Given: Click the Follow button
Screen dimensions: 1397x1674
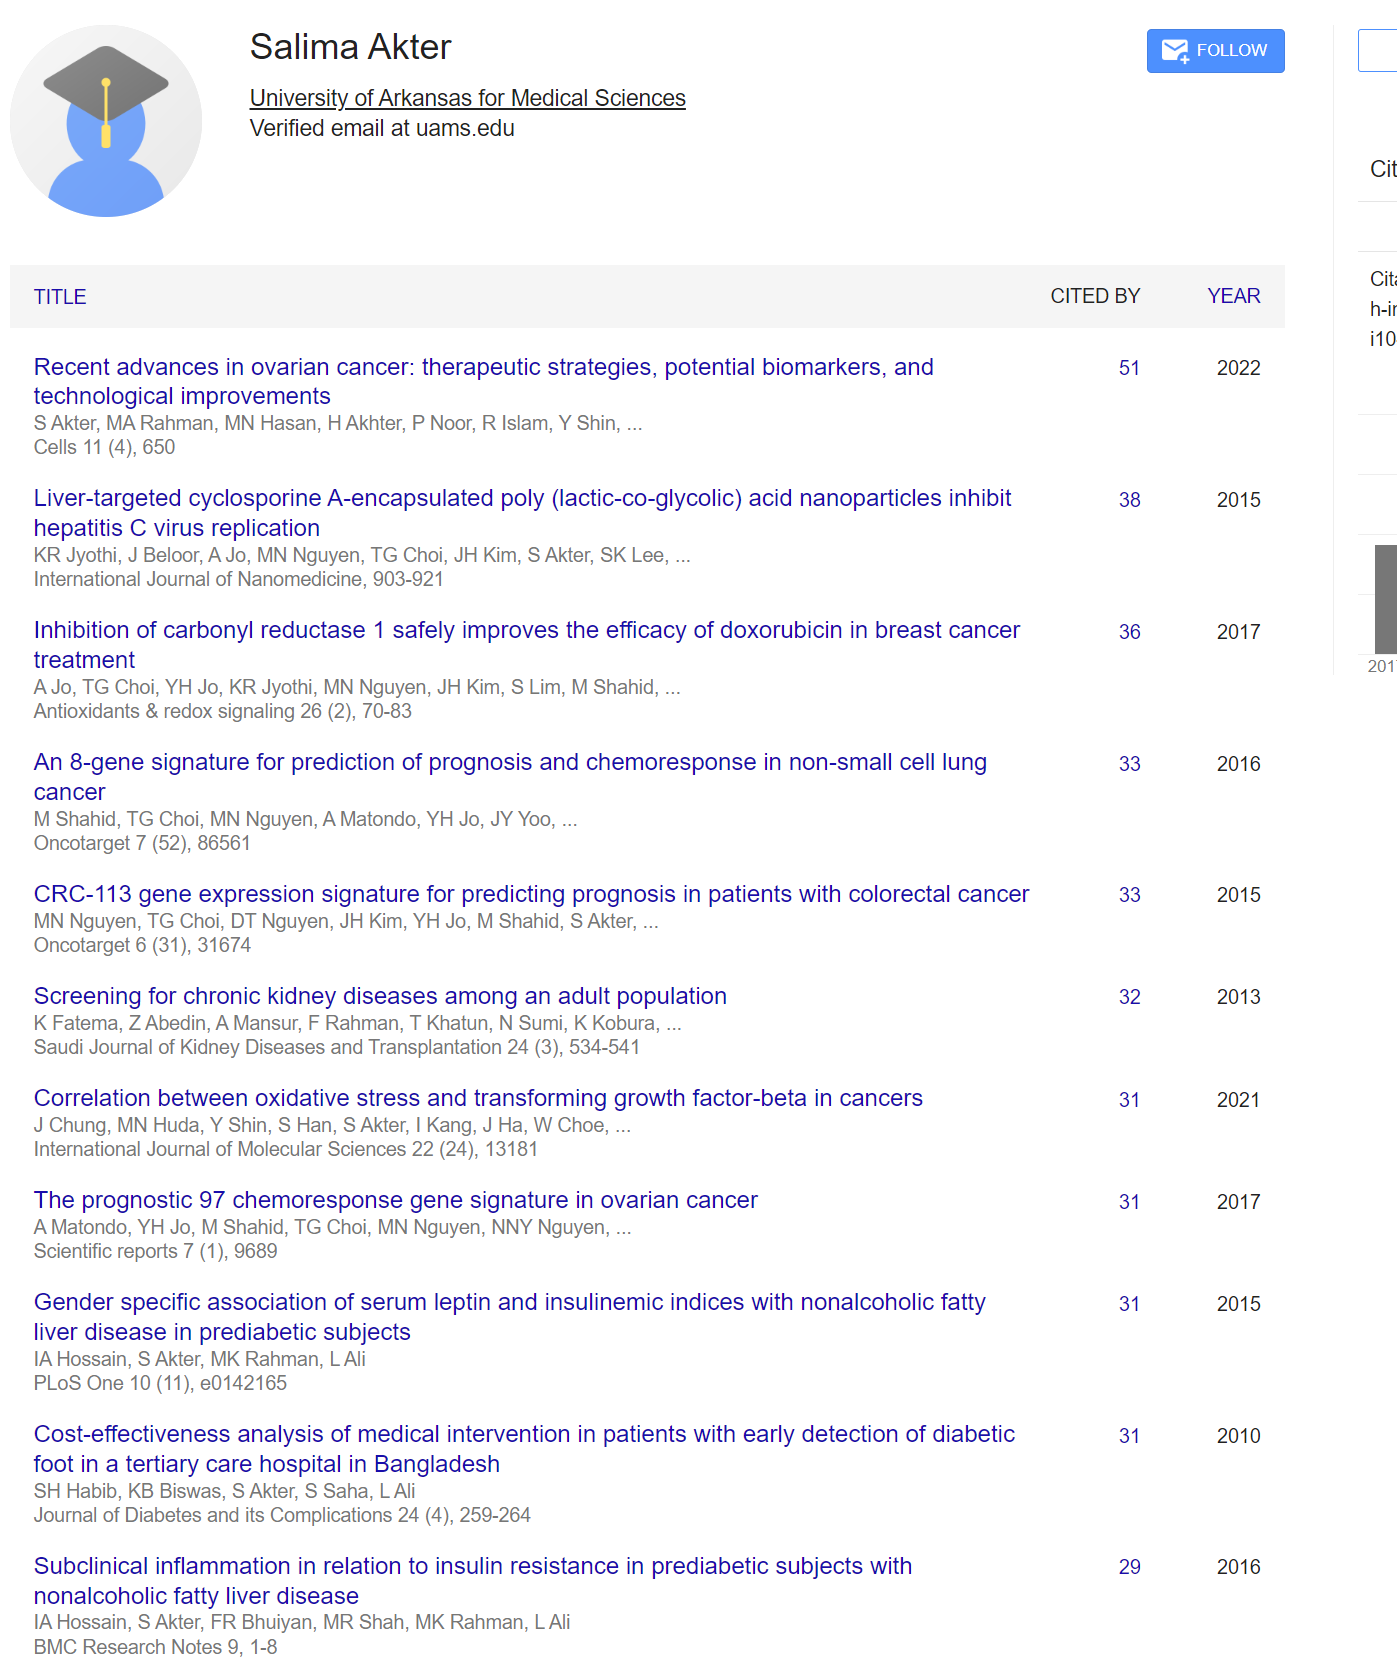Looking at the screenshot, I should tap(1215, 51).
